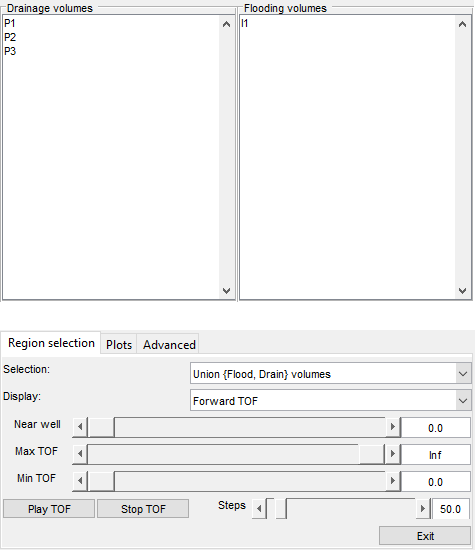Click the Steps slider right arrow
The height and width of the screenshot is (550, 475).
tap(423, 508)
